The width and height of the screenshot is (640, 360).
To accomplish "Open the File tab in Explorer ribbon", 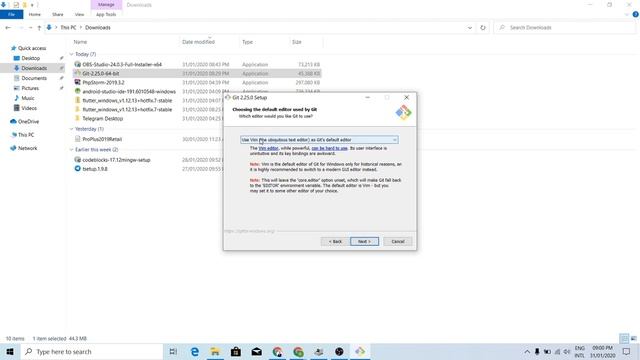I will [11, 14].
